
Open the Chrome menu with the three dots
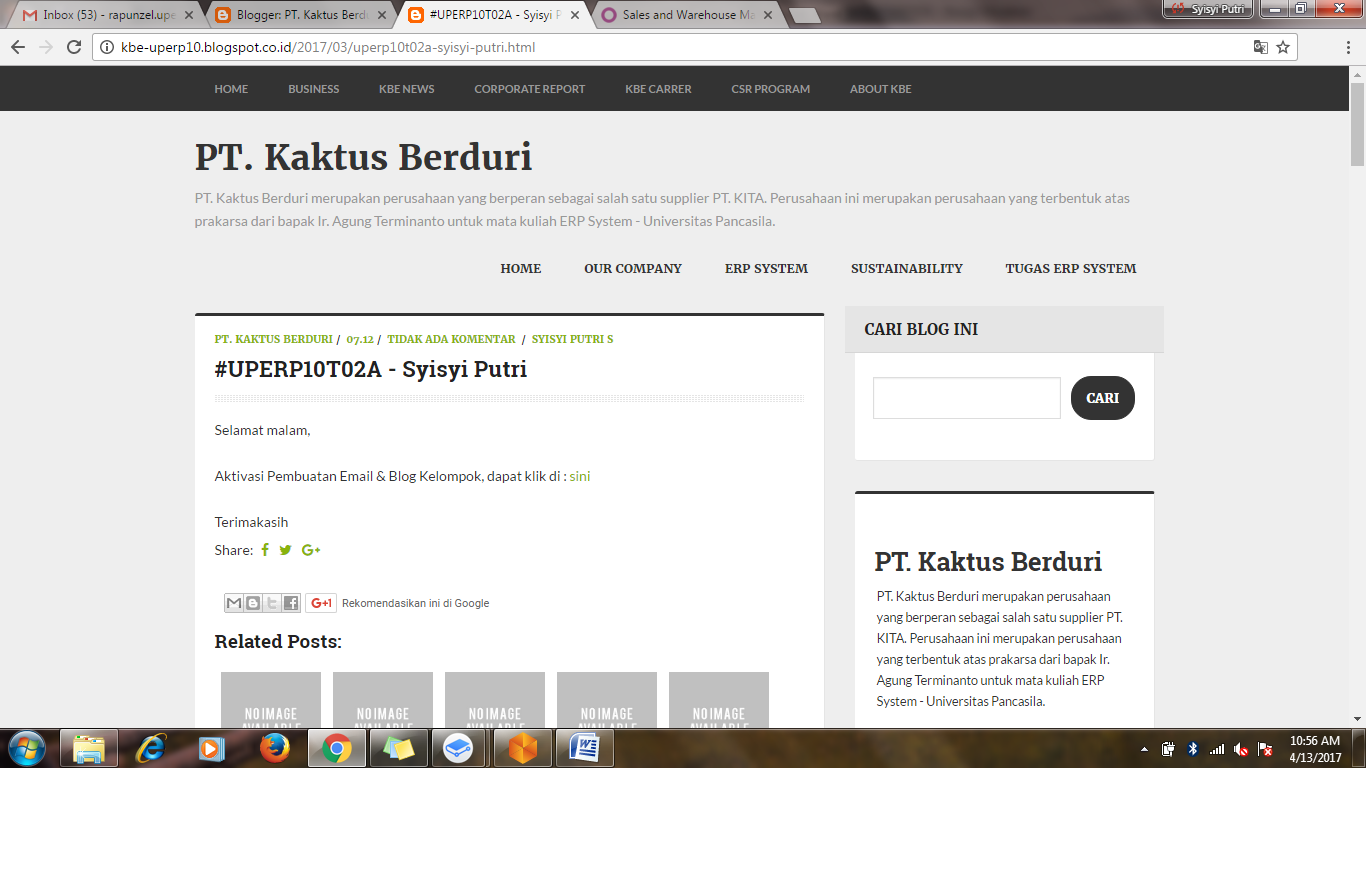click(1346, 47)
